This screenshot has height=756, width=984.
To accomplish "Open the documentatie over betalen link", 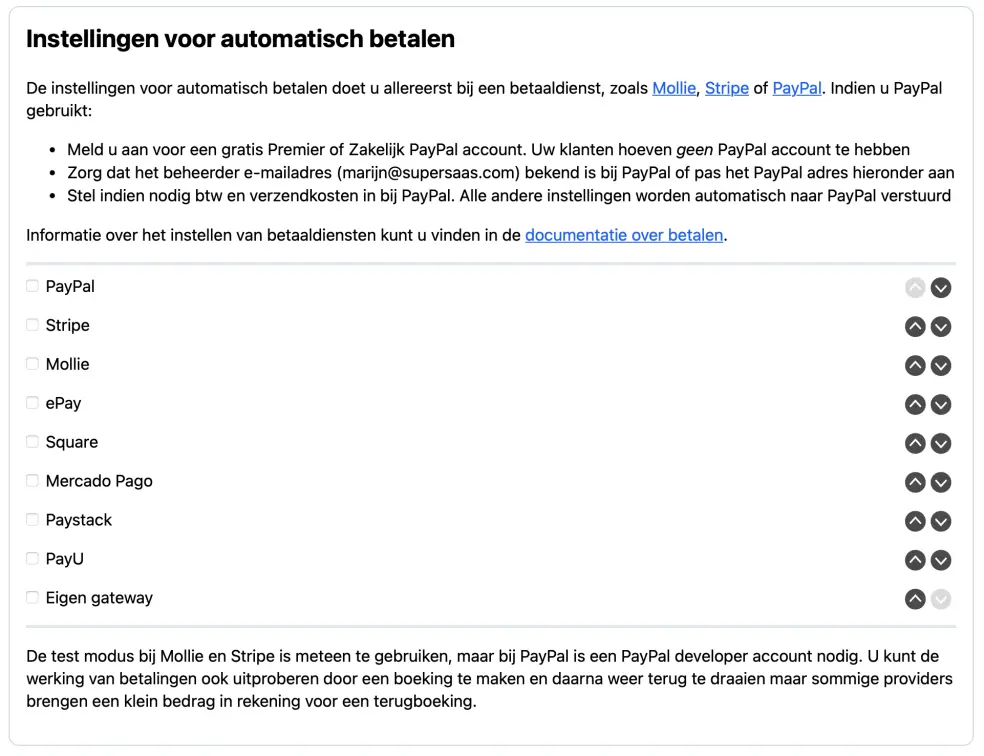I will pos(623,235).
